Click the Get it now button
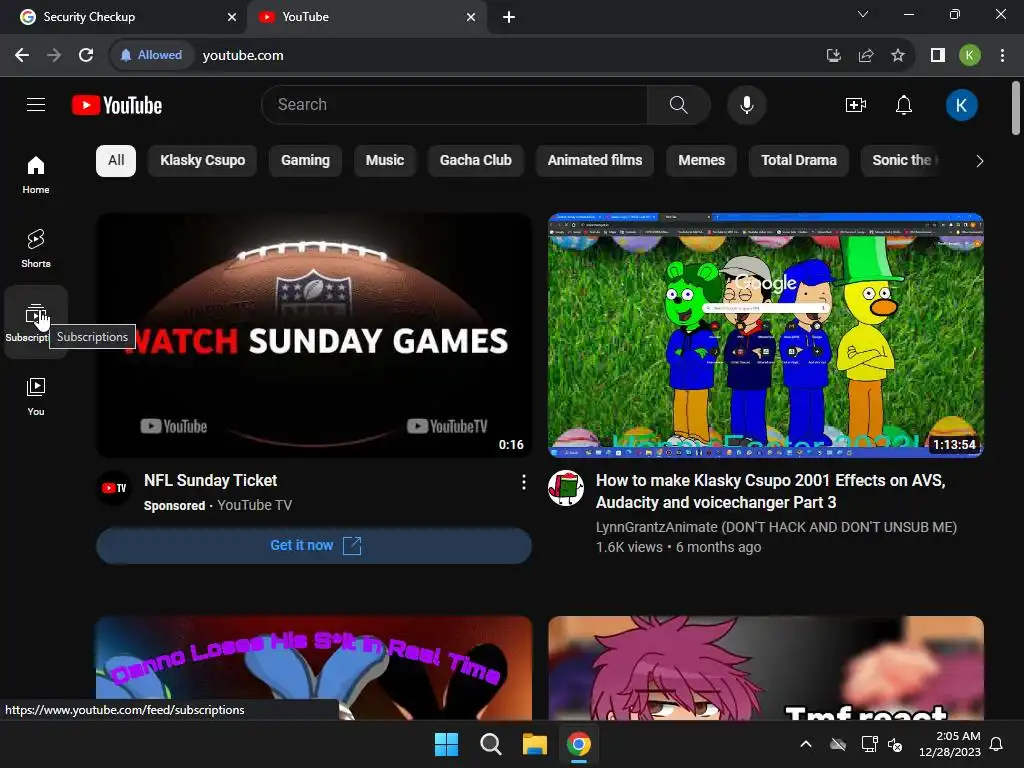 [314, 545]
